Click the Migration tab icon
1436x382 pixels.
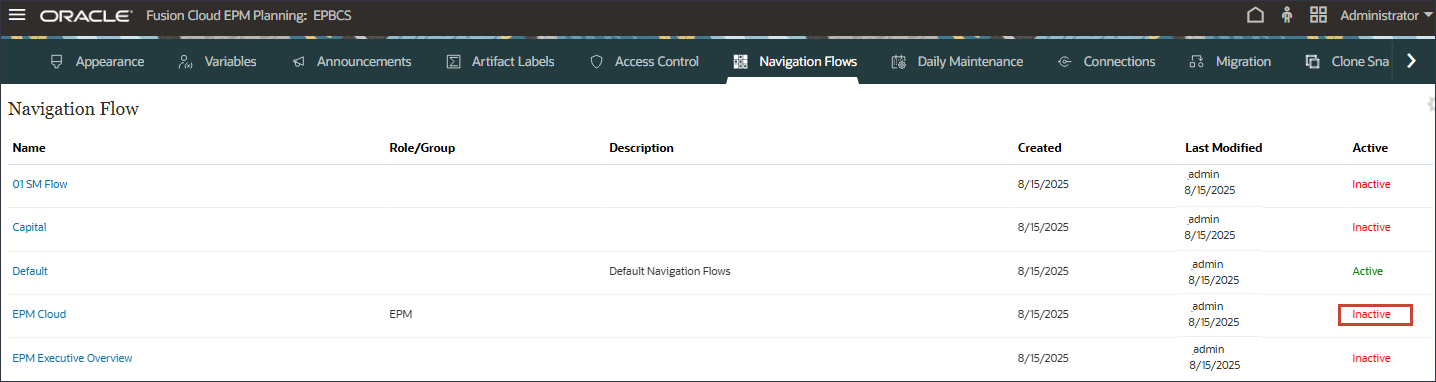coord(1196,61)
